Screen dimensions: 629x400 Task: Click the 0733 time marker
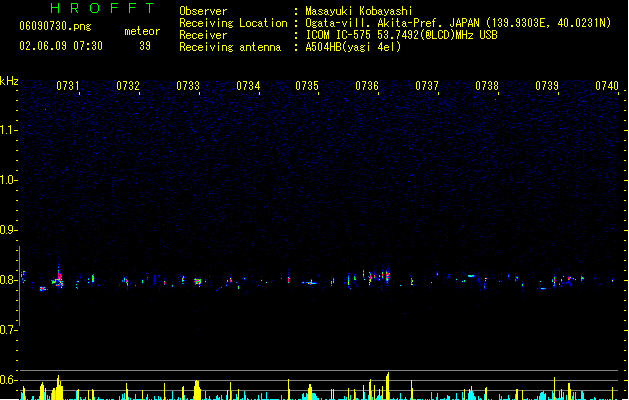coord(188,86)
